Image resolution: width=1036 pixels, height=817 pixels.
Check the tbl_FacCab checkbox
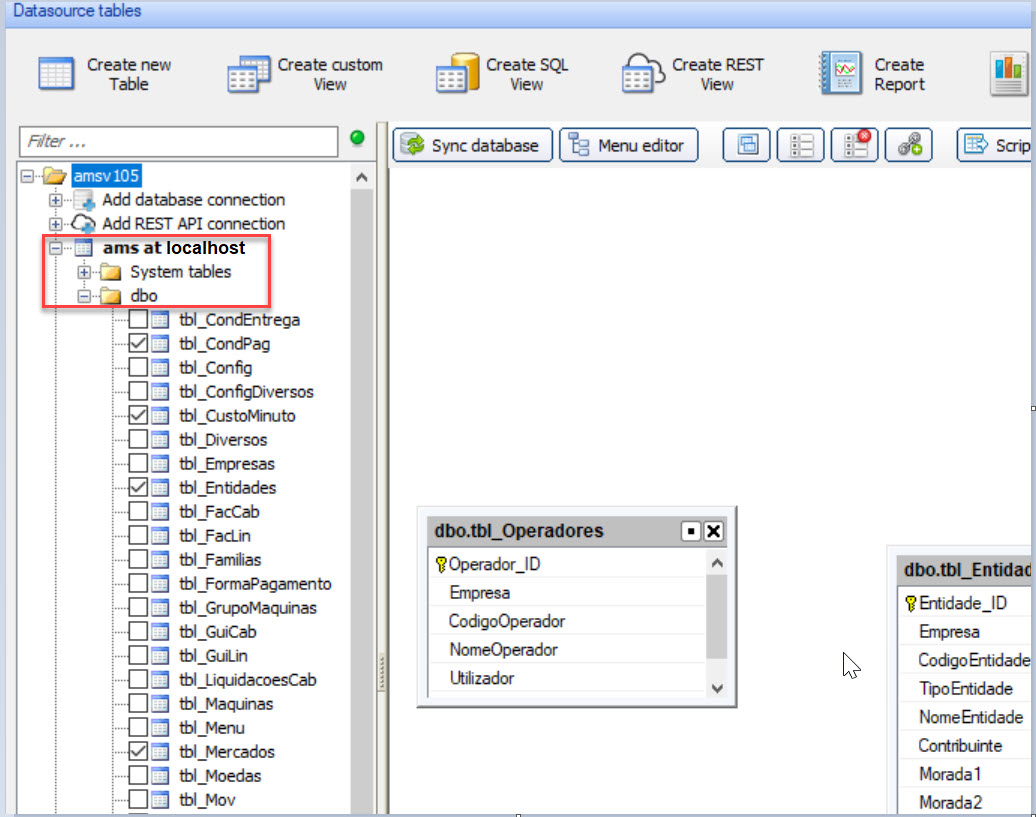pos(138,511)
